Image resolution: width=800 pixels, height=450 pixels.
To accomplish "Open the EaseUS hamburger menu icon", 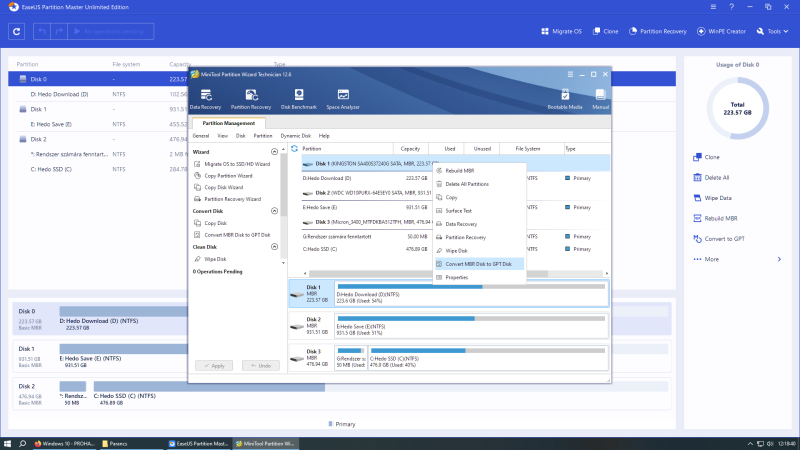I will [713, 7].
